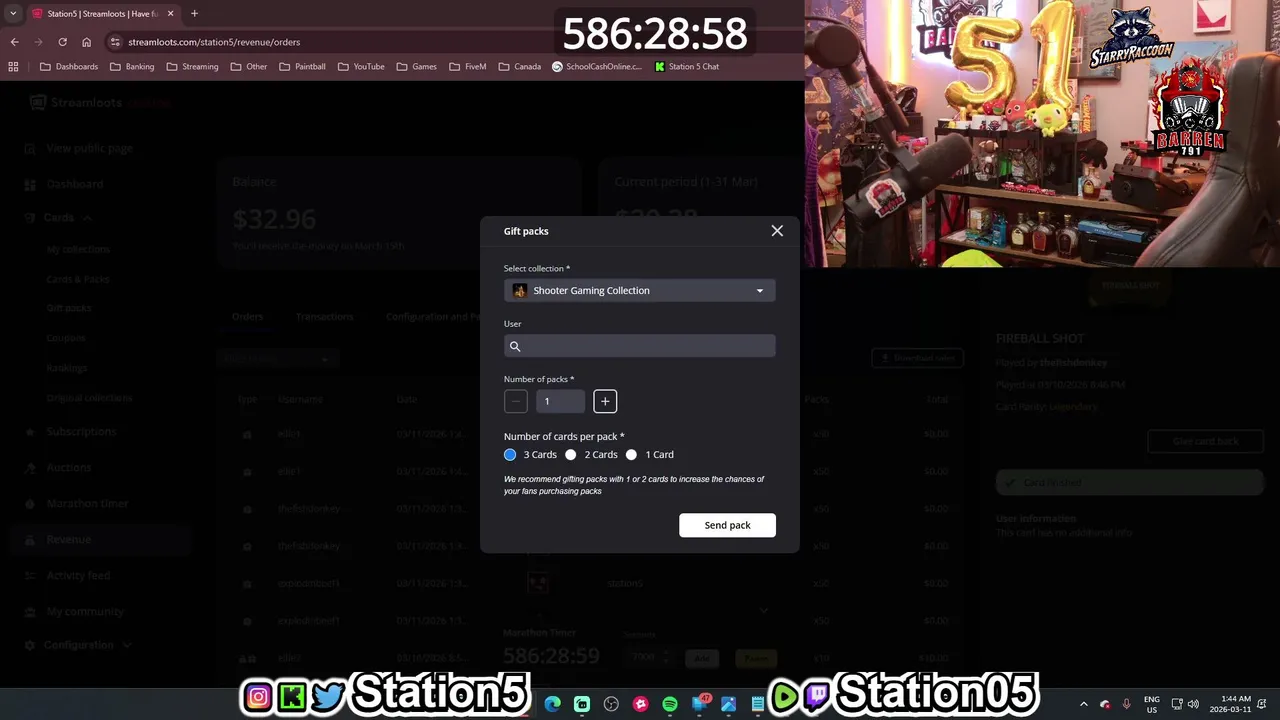Viewport: 1280px width, 720px height.
Task: Open the network icon in system tray
Action: [1177, 704]
